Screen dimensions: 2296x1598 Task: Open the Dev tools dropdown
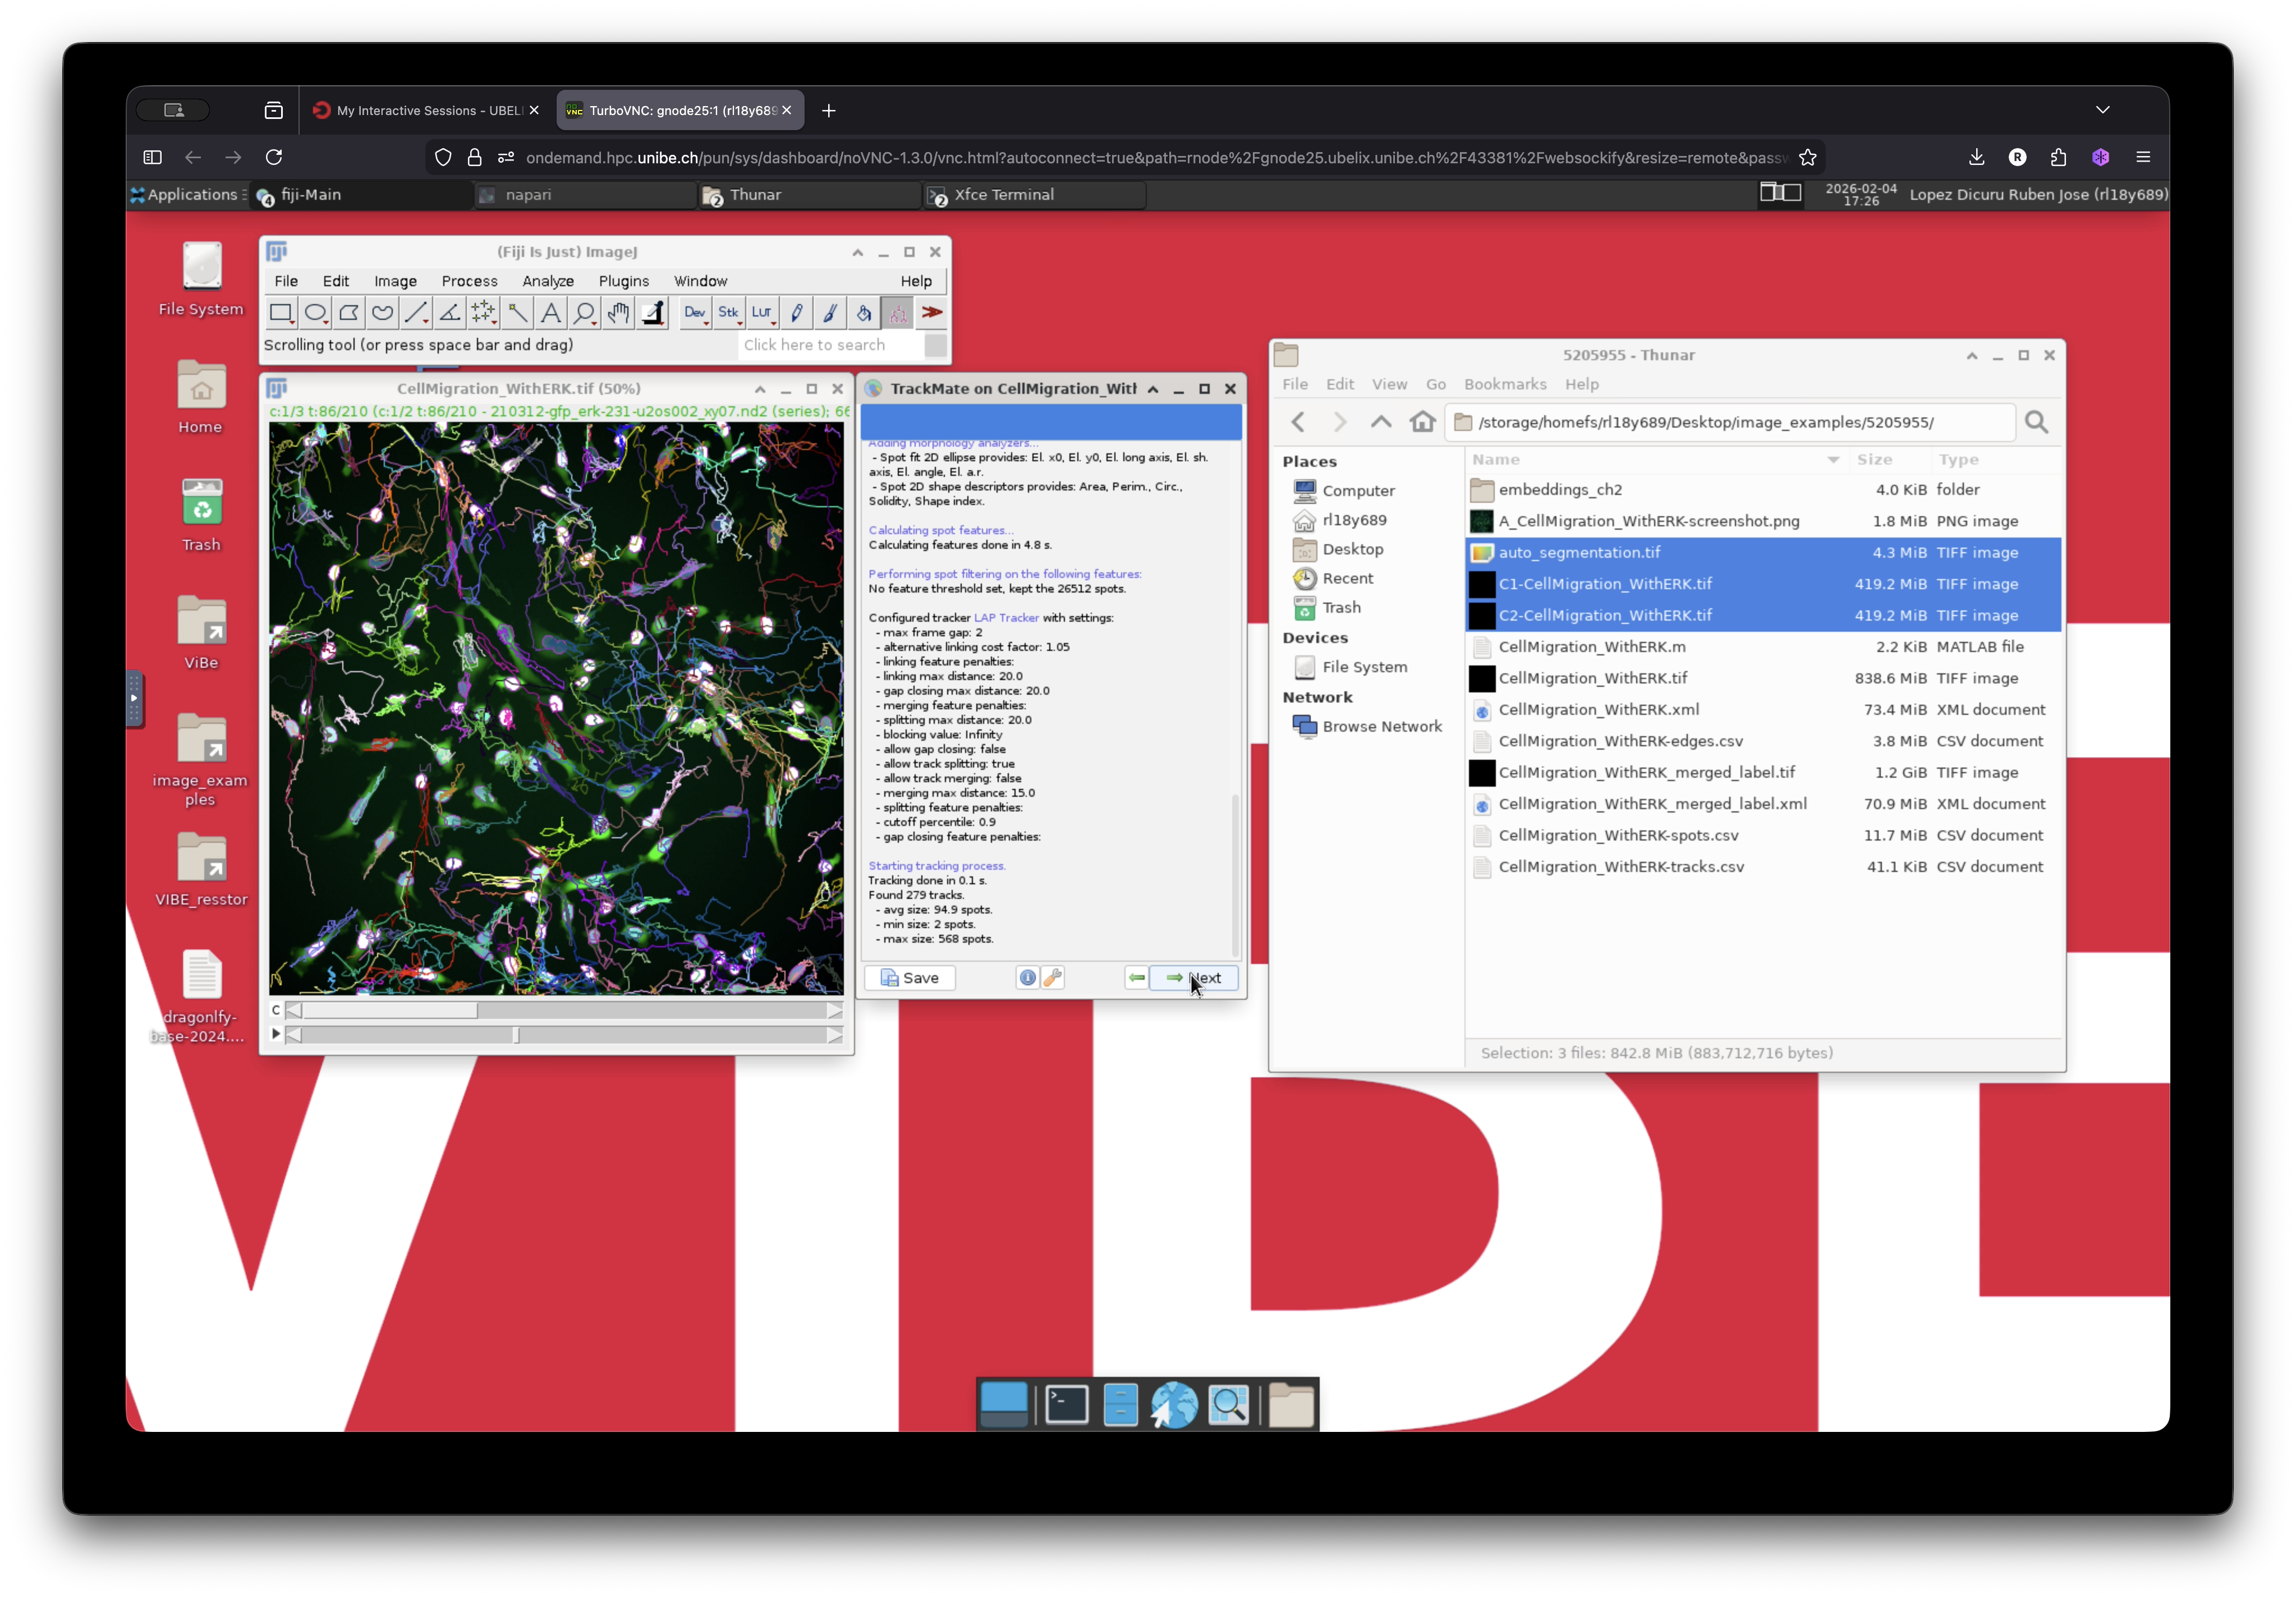click(x=694, y=313)
